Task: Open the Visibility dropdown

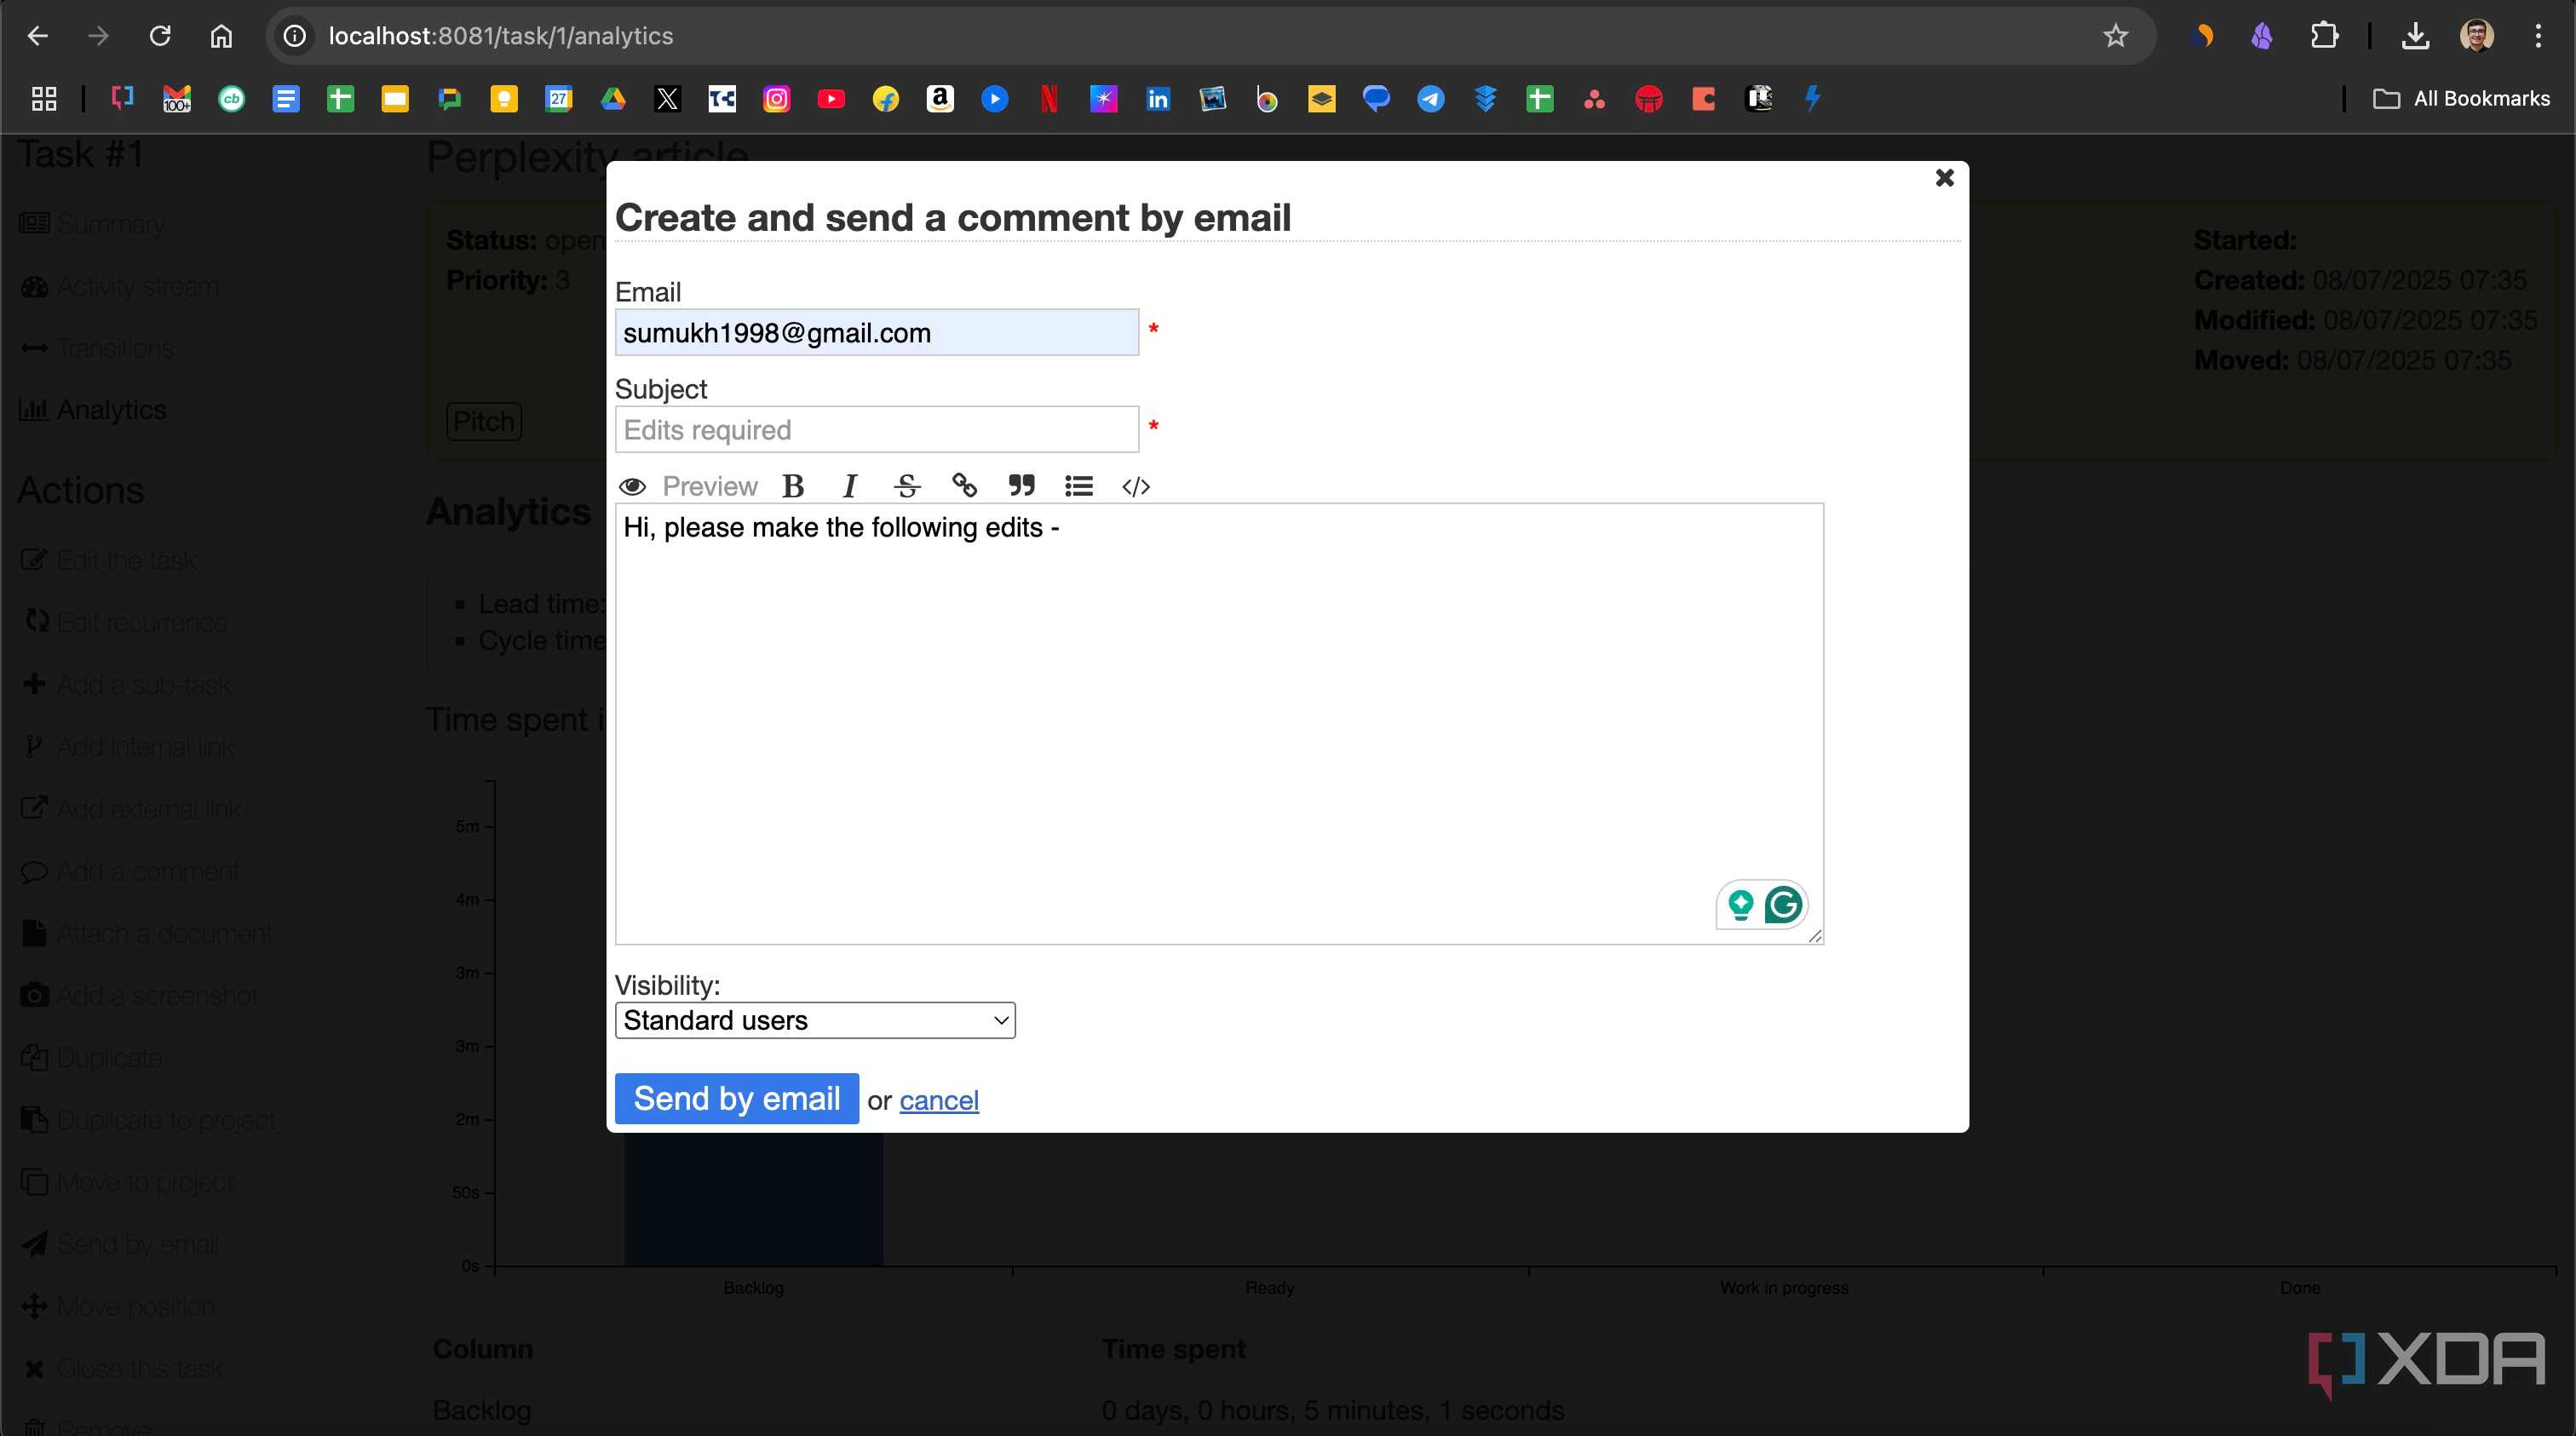Action: 815,1020
